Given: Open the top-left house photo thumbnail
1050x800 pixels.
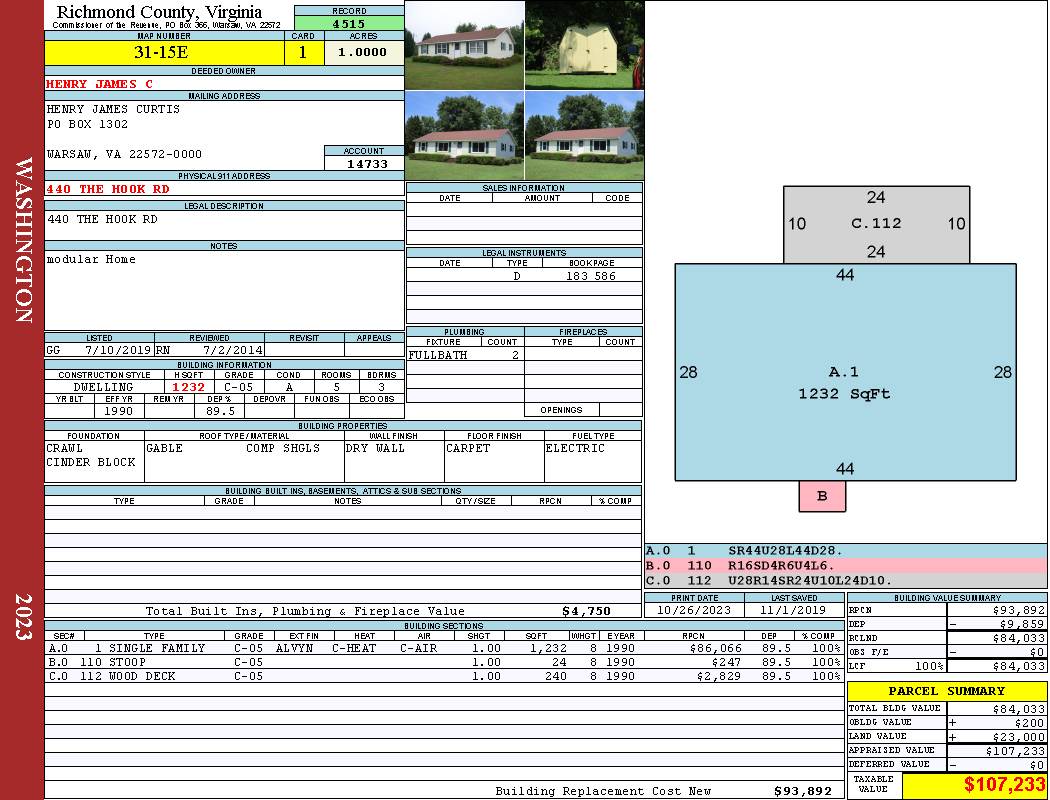Looking at the screenshot, I should (465, 45).
